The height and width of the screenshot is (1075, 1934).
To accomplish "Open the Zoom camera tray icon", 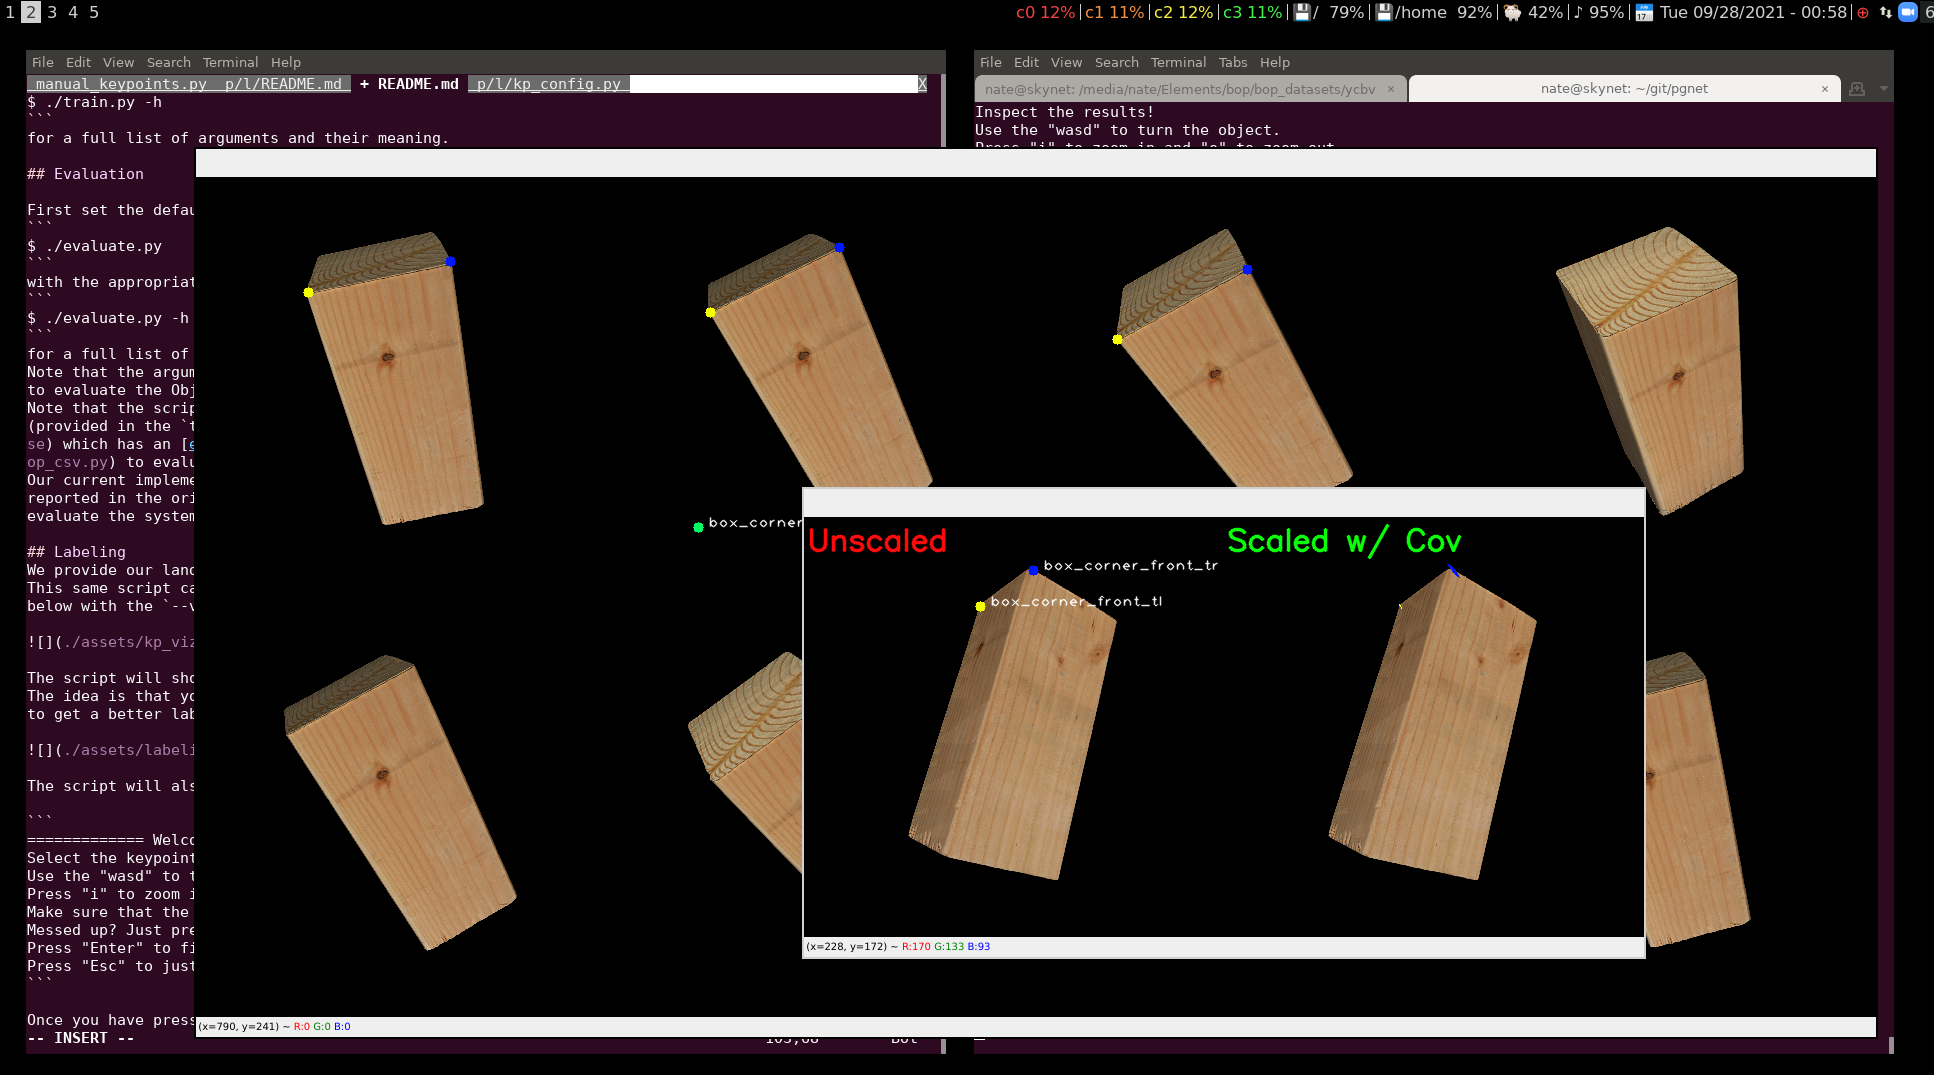I will tap(1907, 12).
